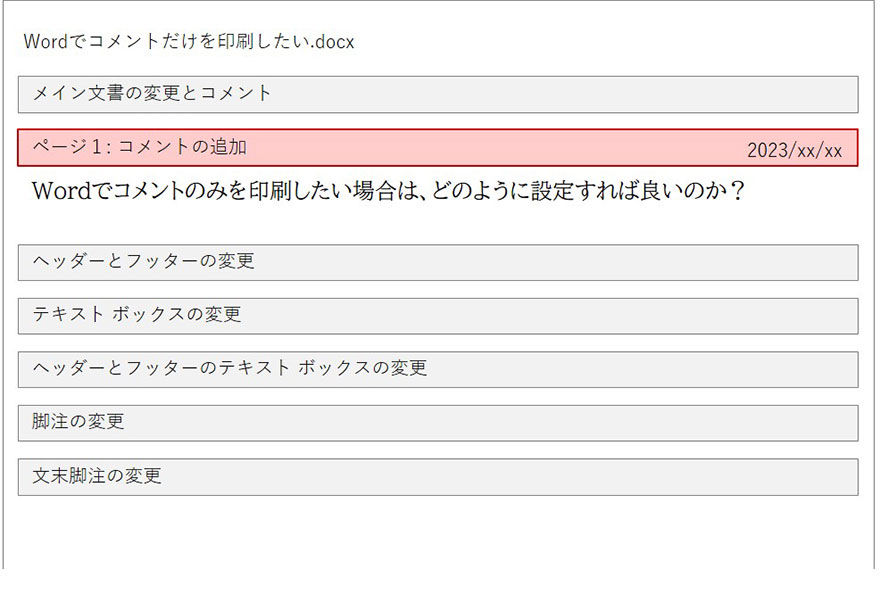Click the コメントの追加 text in the red bar
880x594 pixels.
pyautogui.click(x=182, y=147)
